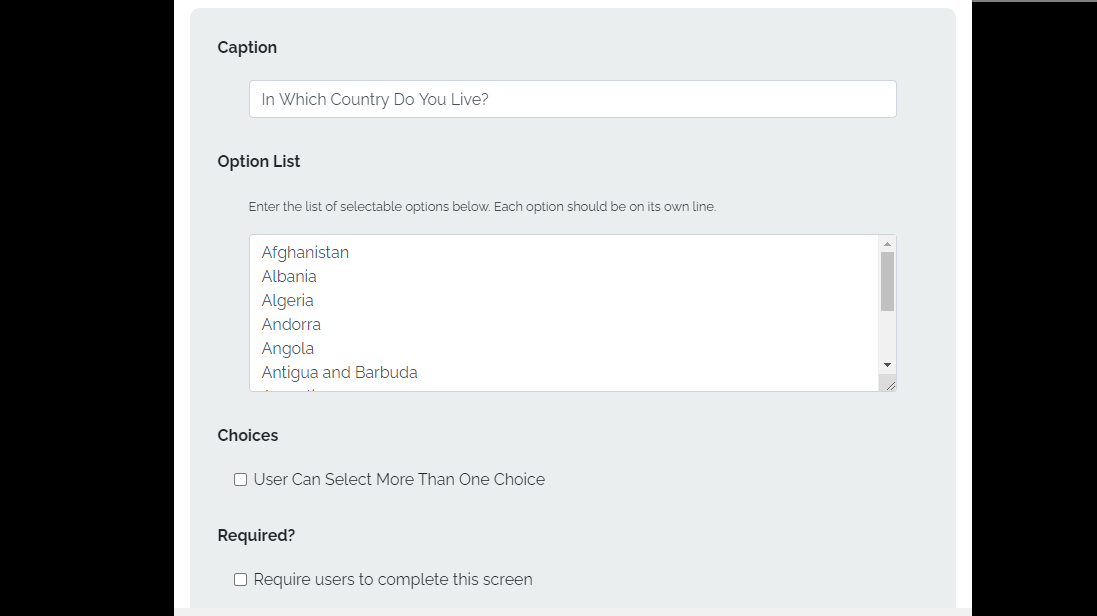Click the Algeria line in the textarea
1097x616 pixels.
(288, 301)
